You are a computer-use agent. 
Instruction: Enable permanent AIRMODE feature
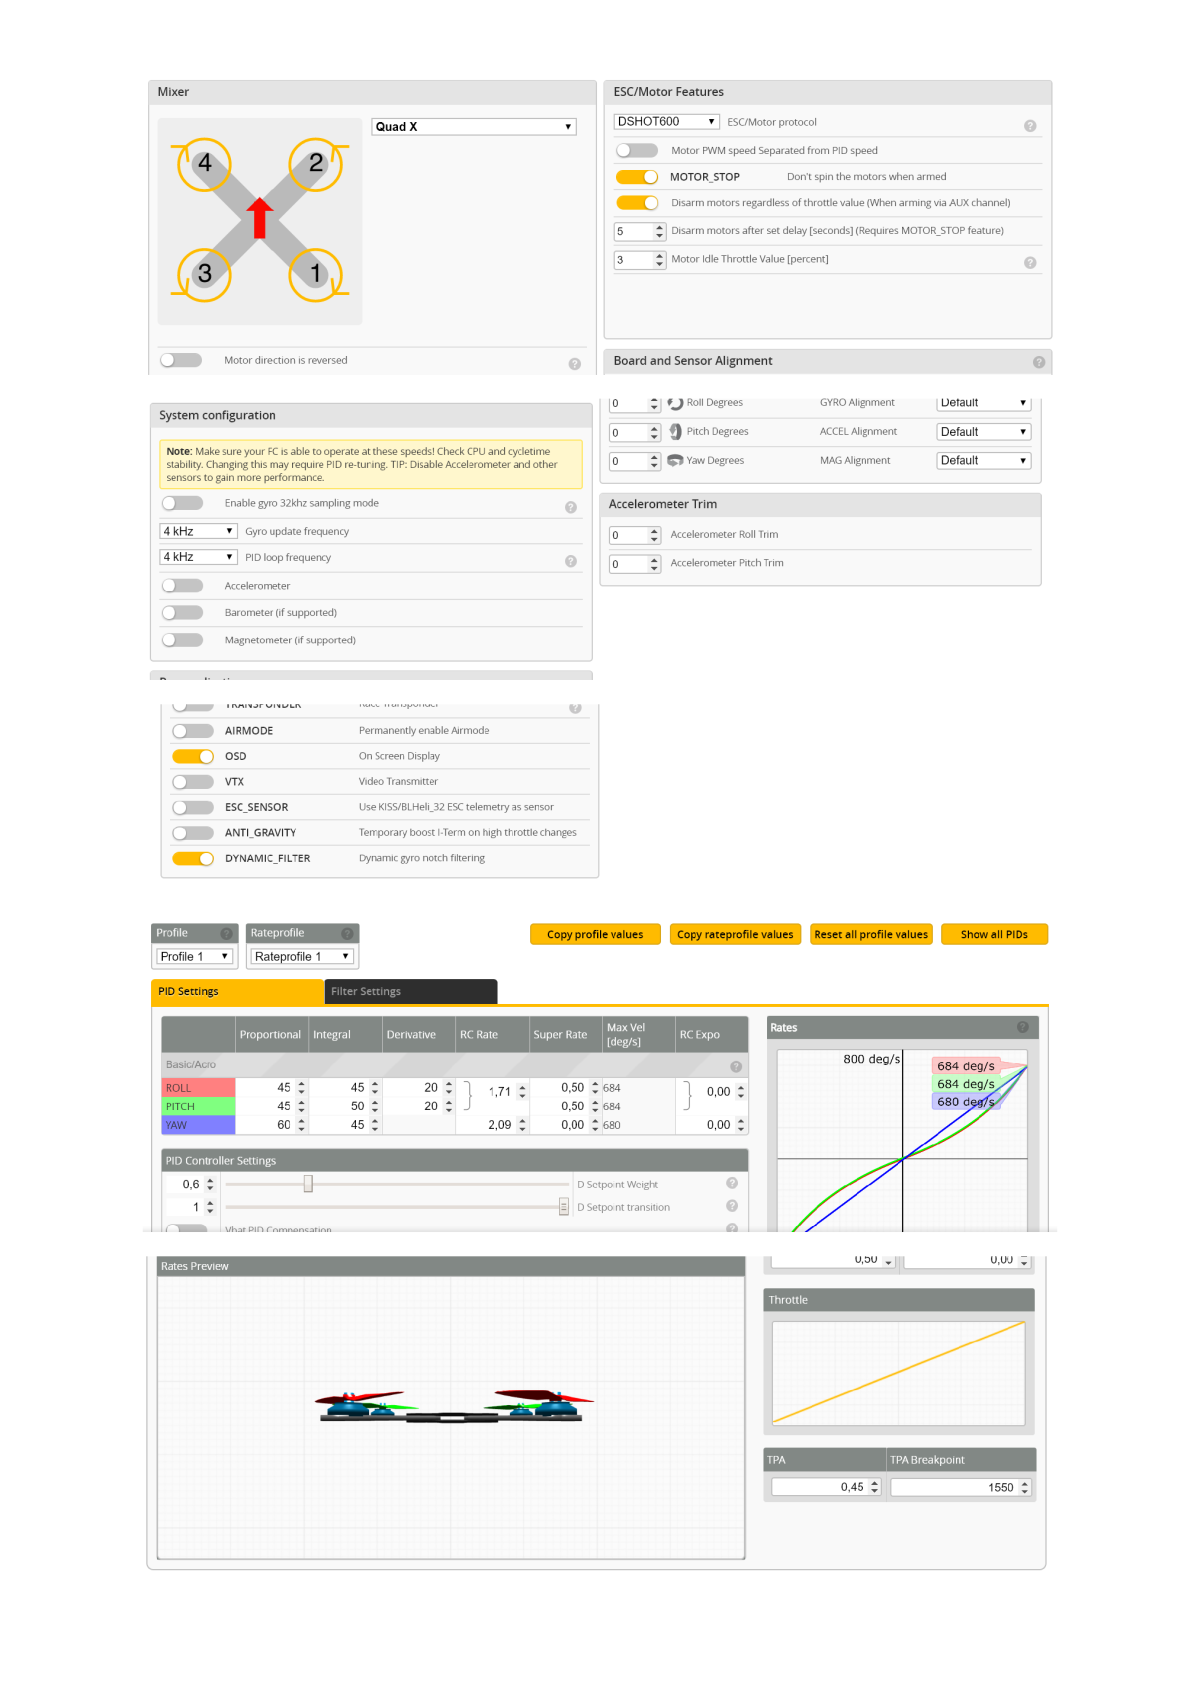(193, 731)
